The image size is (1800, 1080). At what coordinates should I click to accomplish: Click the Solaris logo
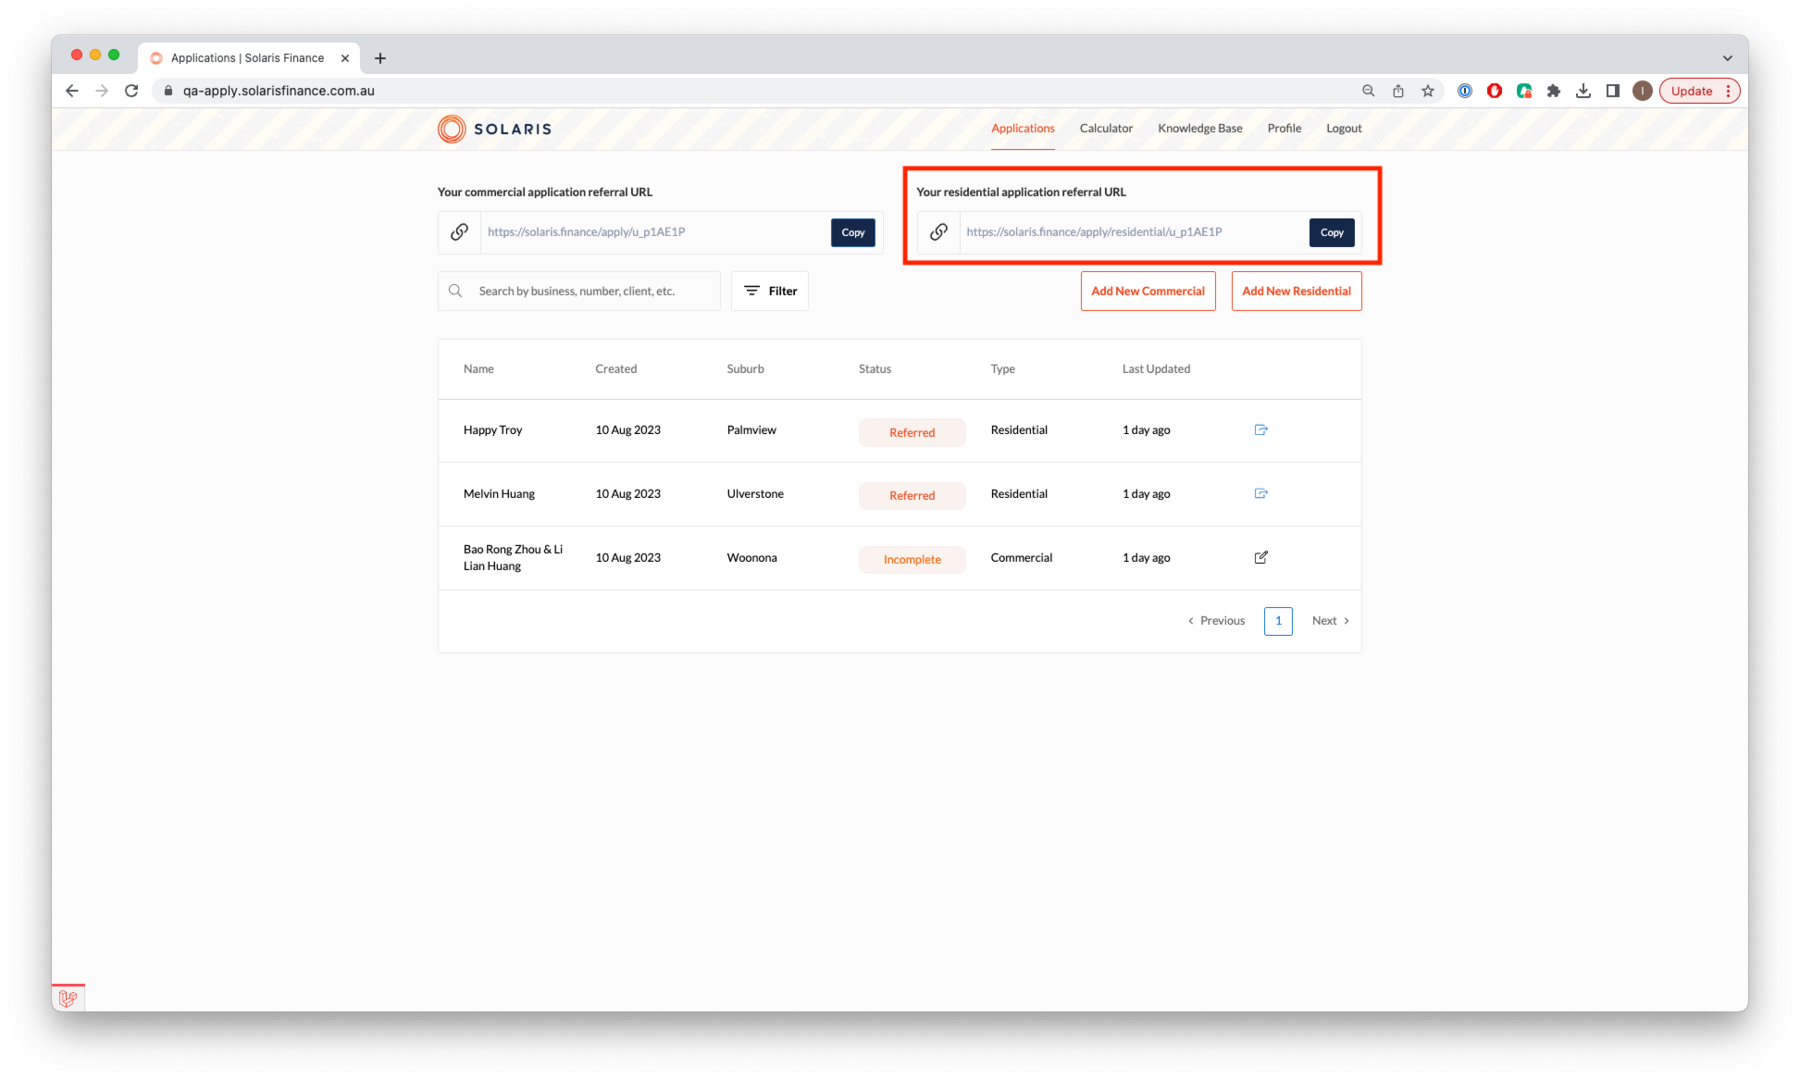tap(494, 129)
